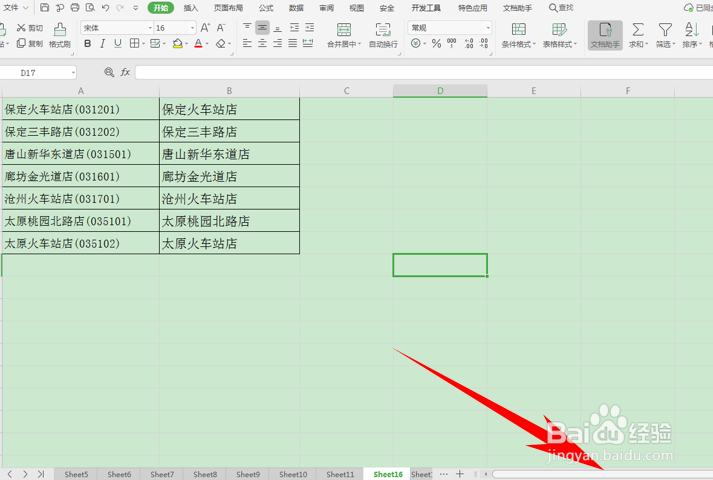Viewport: 713px width, 480px height.
Task: Toggle 合并居中 merge and center
Action: pos(343,35)
